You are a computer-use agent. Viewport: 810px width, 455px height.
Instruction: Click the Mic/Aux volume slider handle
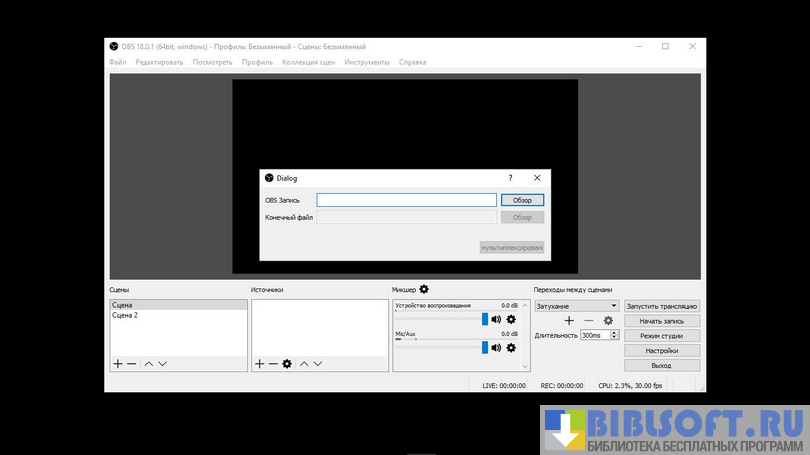point(485,348)
